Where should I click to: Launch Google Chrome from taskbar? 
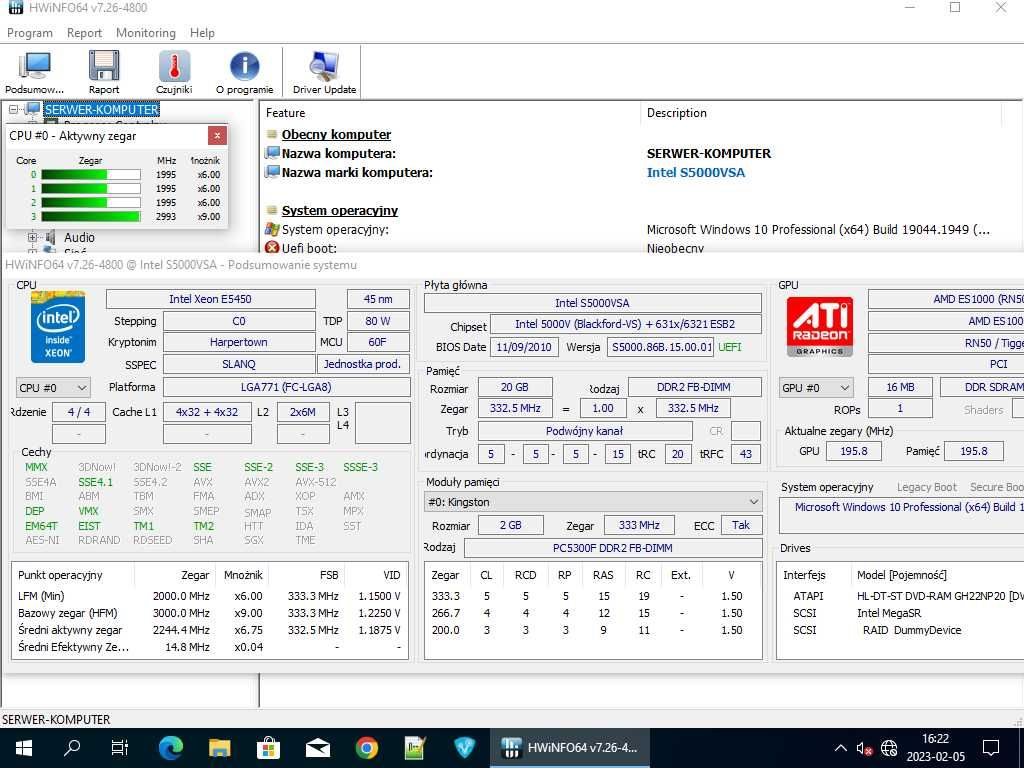pyautogui.click(x=366, y=748)
